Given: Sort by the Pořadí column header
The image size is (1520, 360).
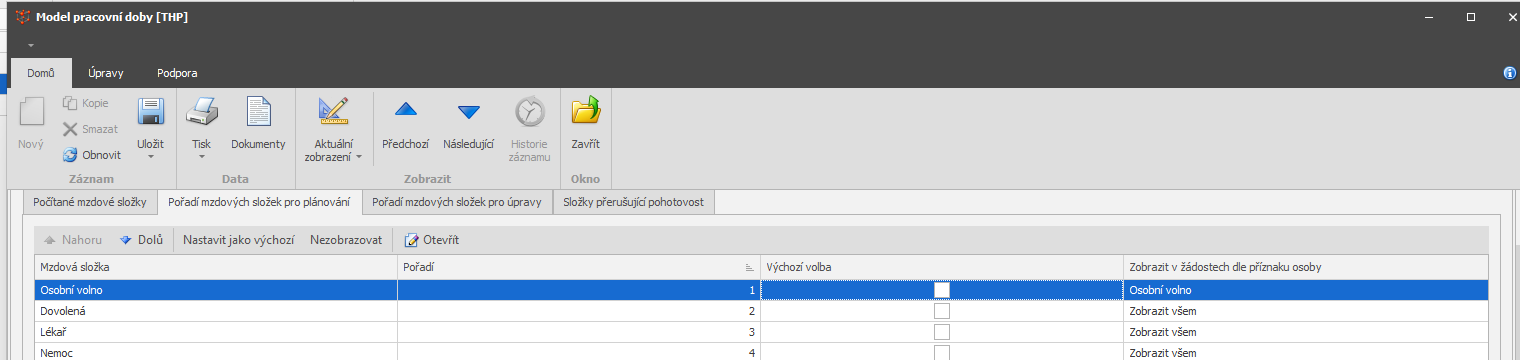Looking at the screenshot, I should pyautogui.click(x=578, y=267).
